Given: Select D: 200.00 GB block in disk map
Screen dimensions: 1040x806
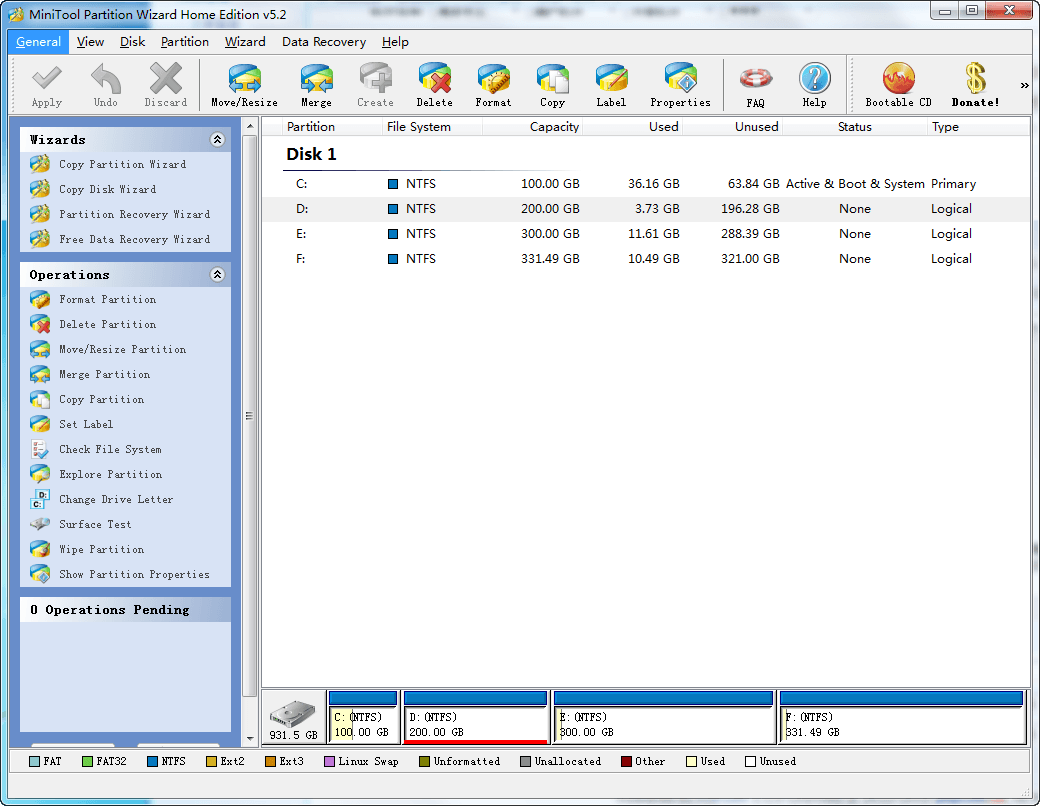Looking at the screenshot, I should (476, 717).
